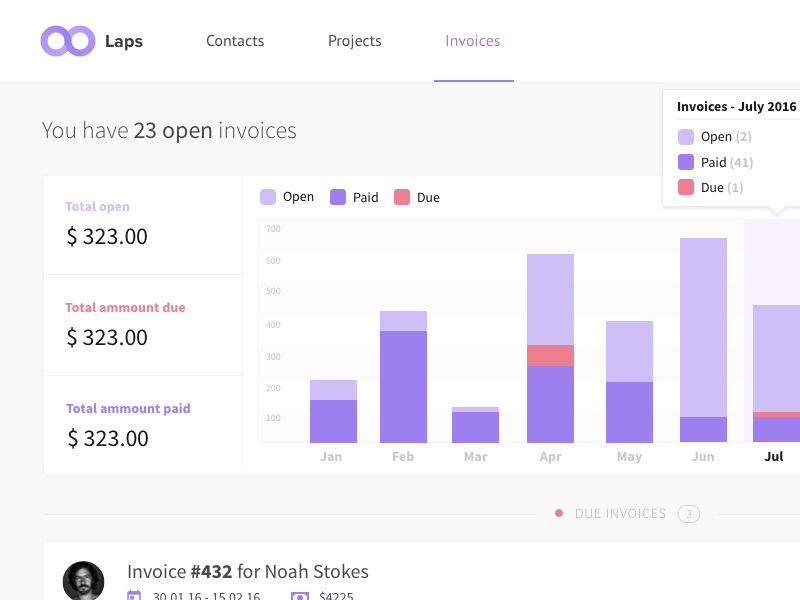
Task: Click the money icon beside $4225
Action: pos(299,596)
